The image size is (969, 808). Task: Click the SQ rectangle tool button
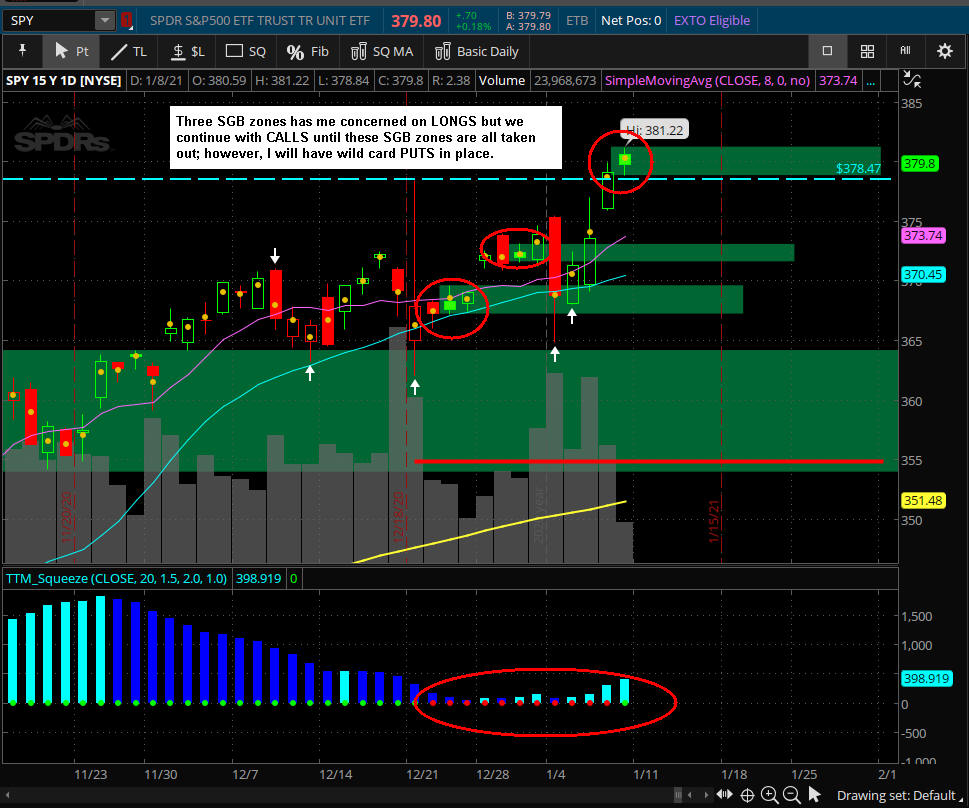[246, 51]
